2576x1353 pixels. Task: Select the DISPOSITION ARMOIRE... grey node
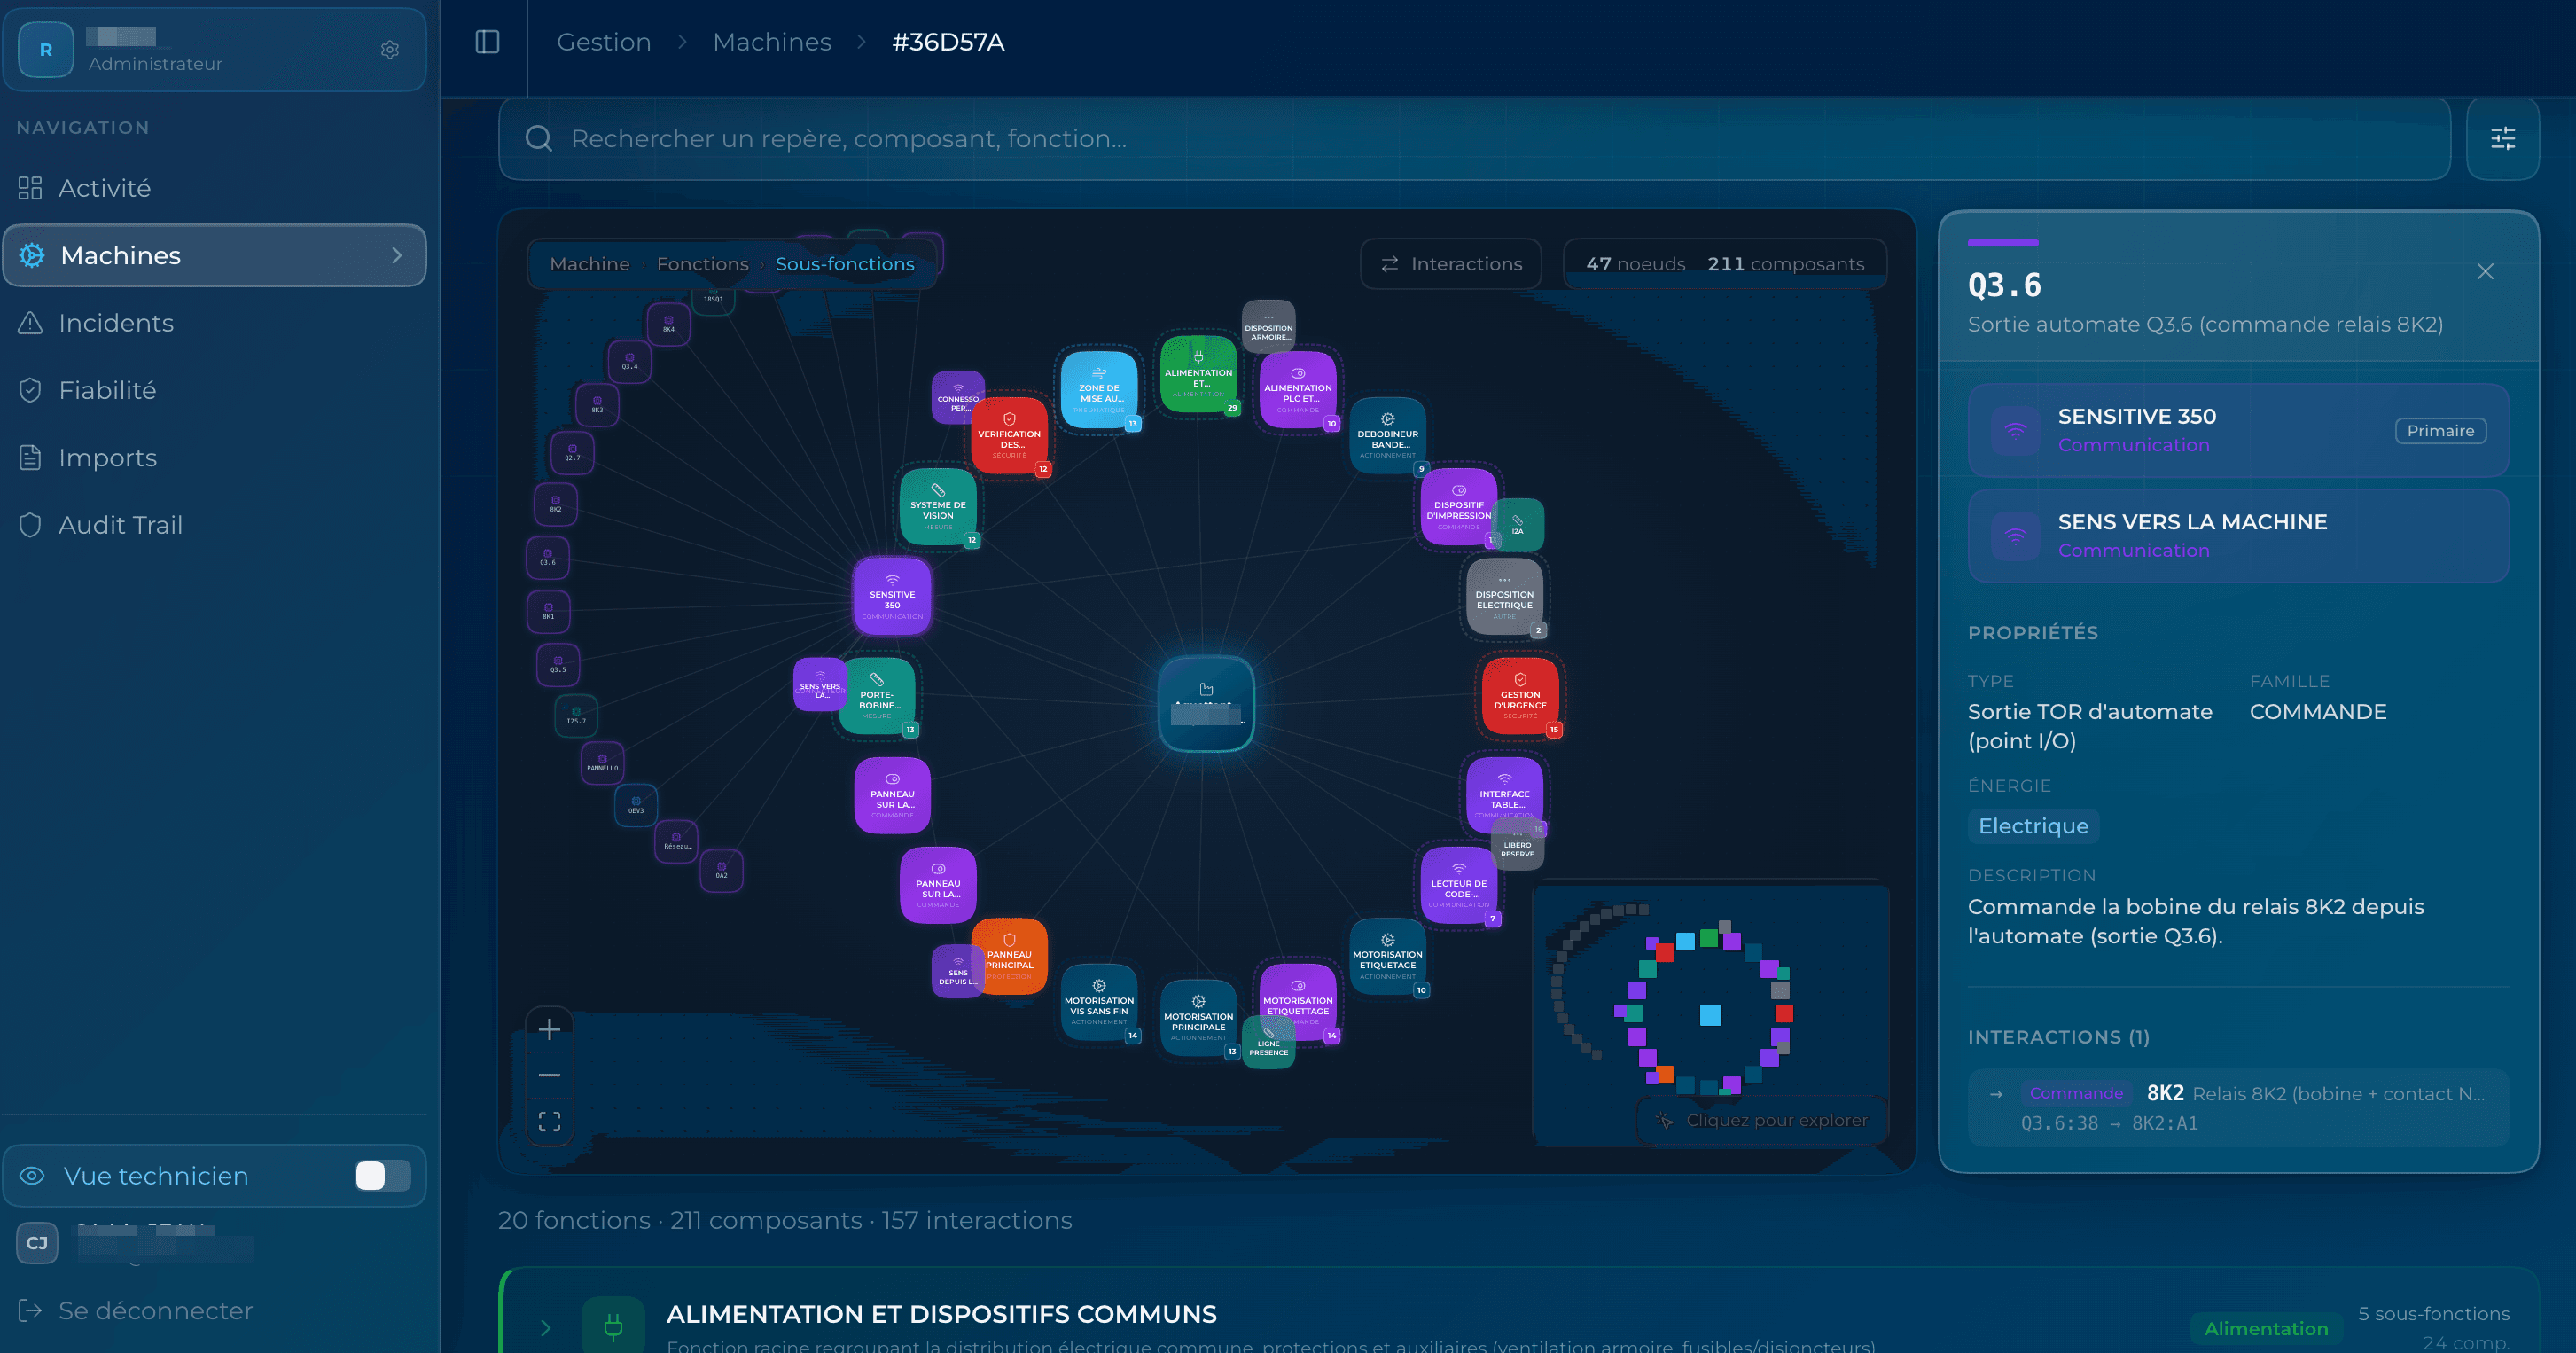1268,327
